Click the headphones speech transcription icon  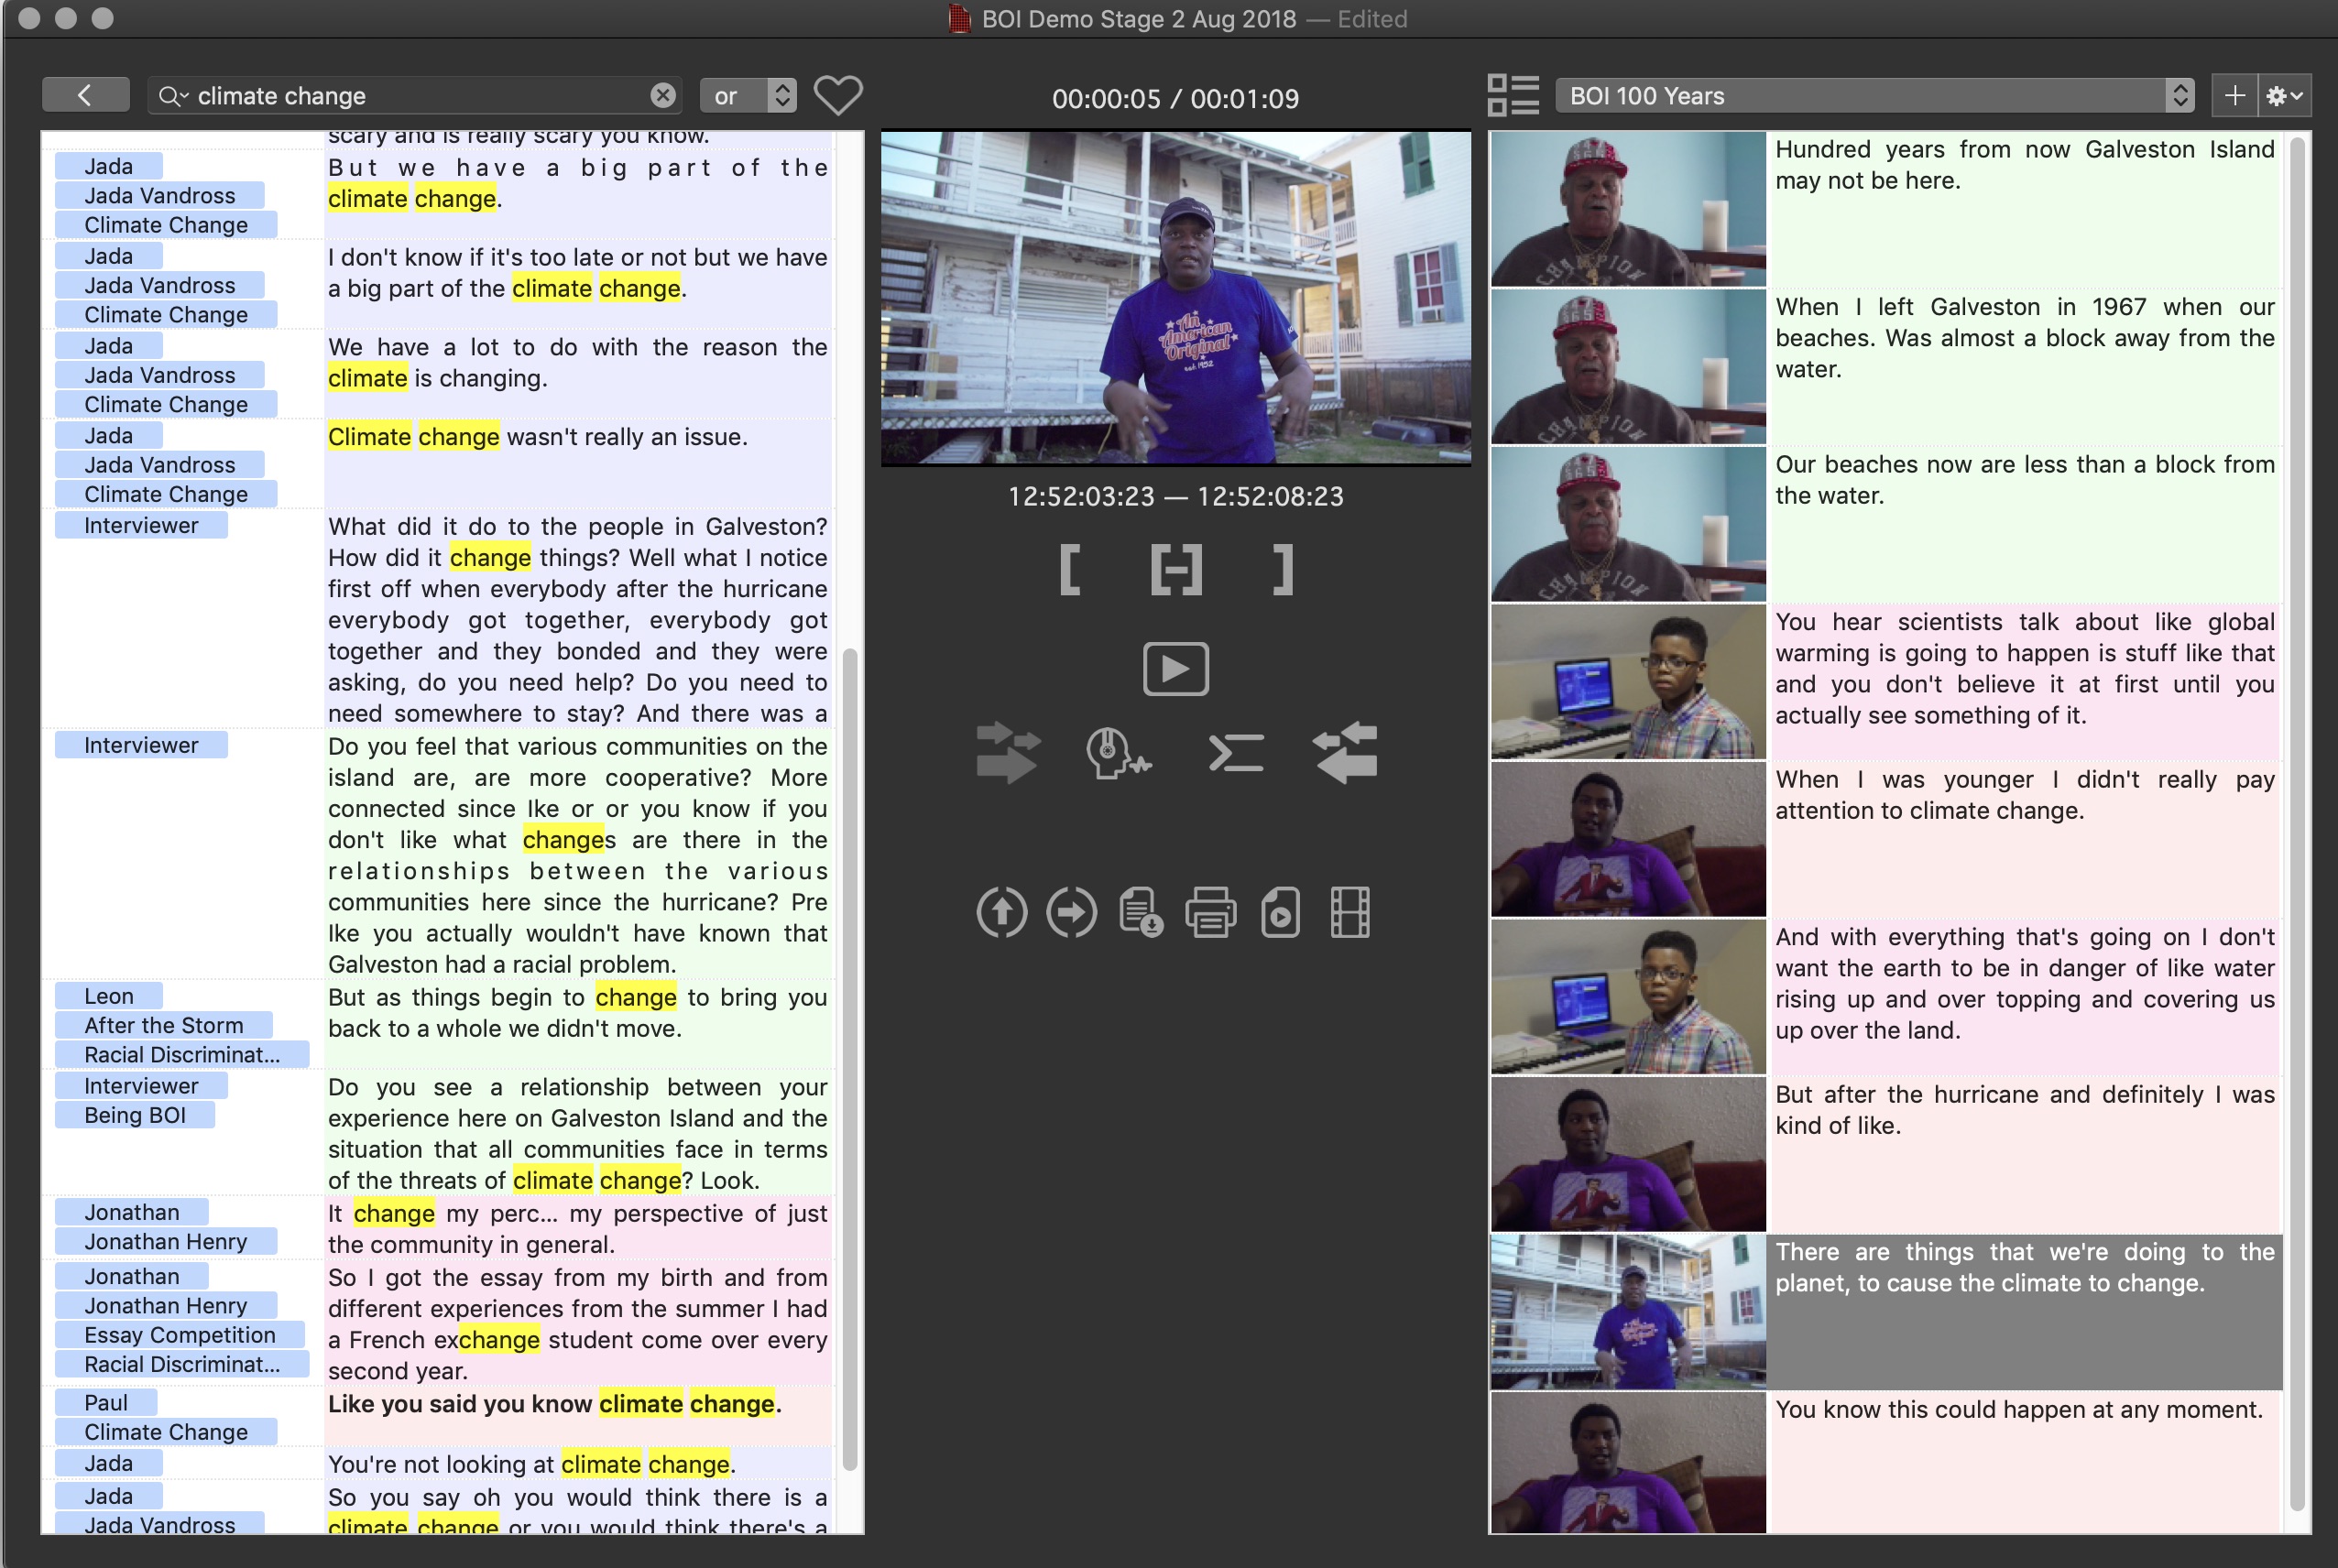[1117, 753]
